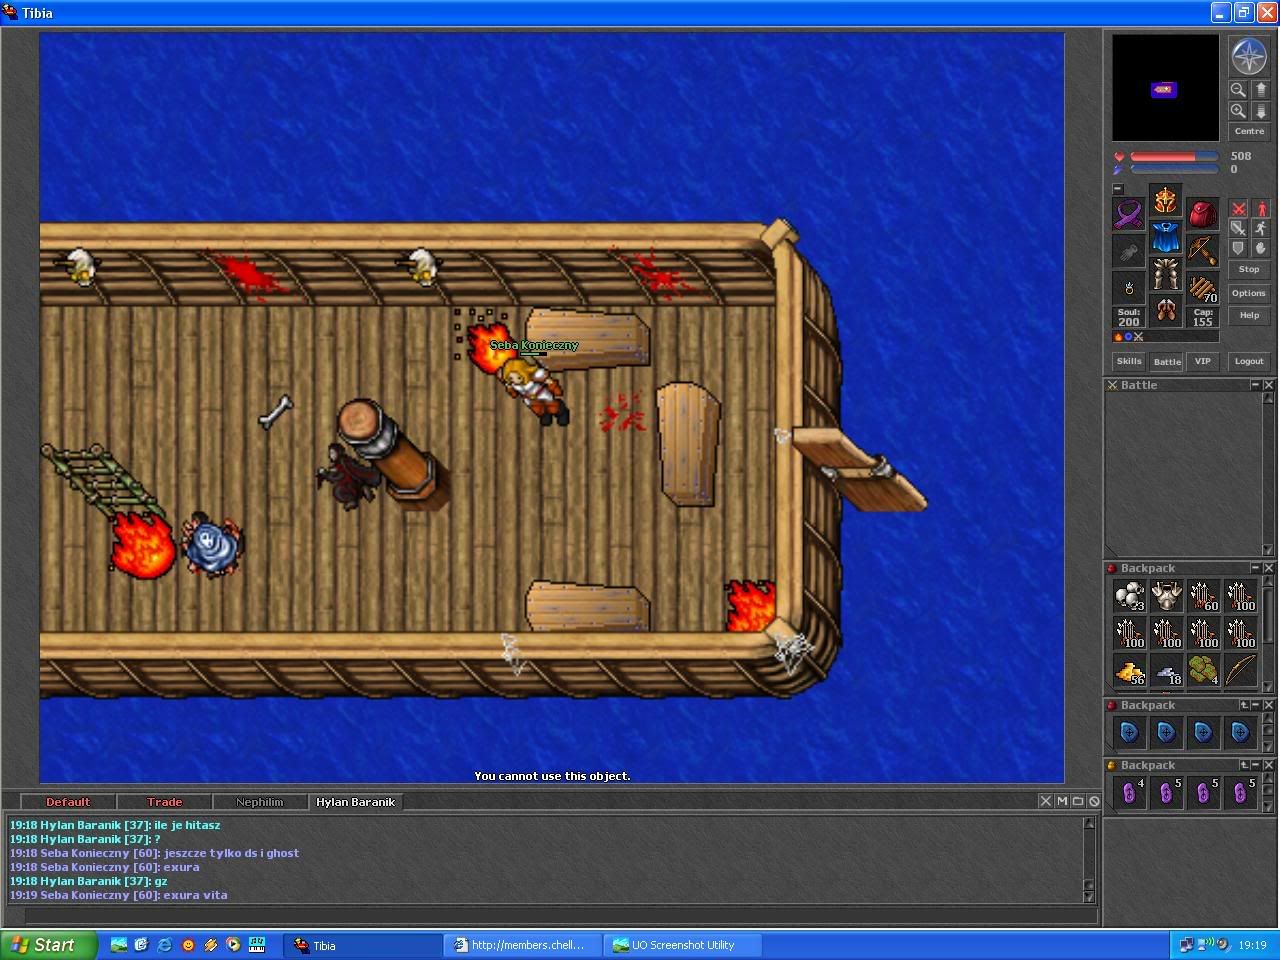
Task: Click the Logout button
Action: [x=1249, y=361]
